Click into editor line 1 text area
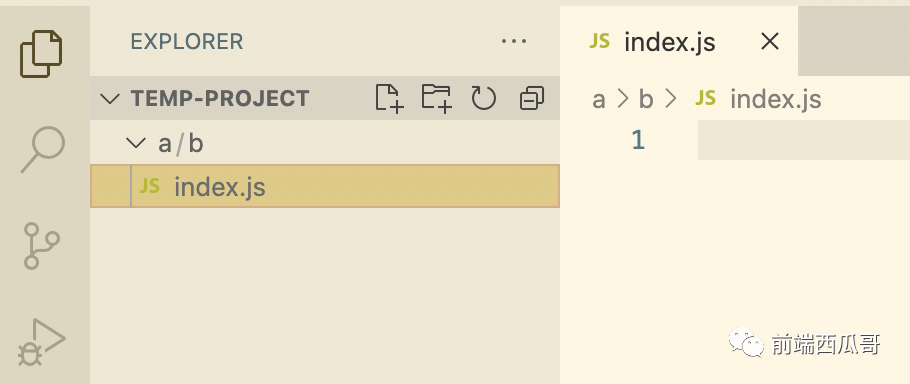Screen dimensions: 910x384 tap(804, 140)
